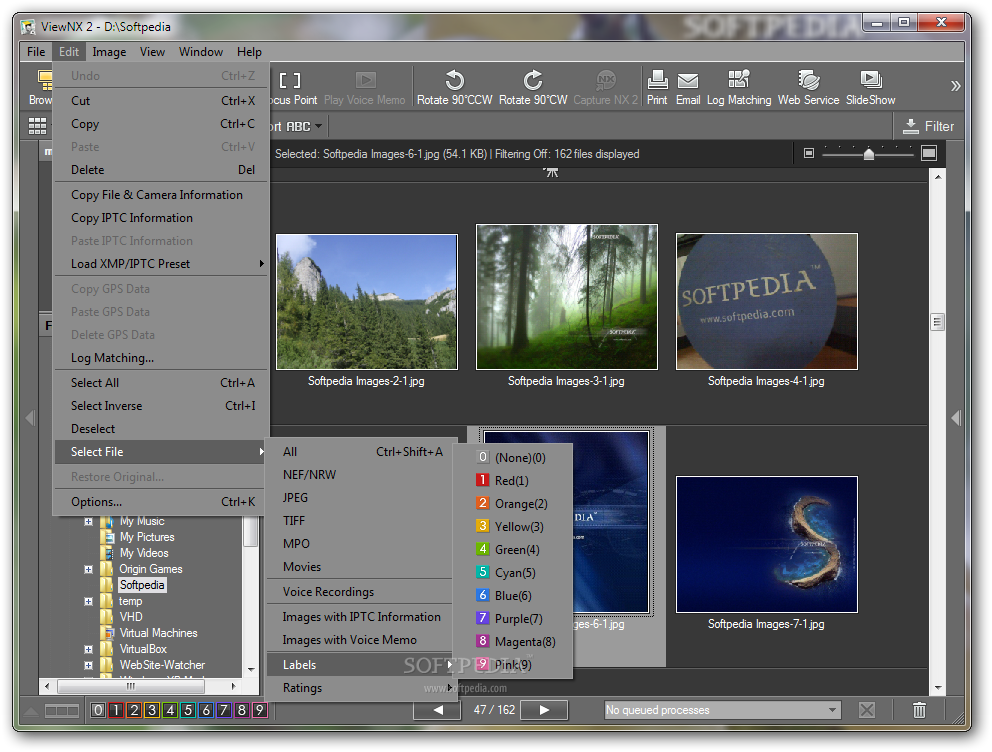Open the Ratings submenu
The width and height of the screenshot is (992, 752).
coord(359,687)
